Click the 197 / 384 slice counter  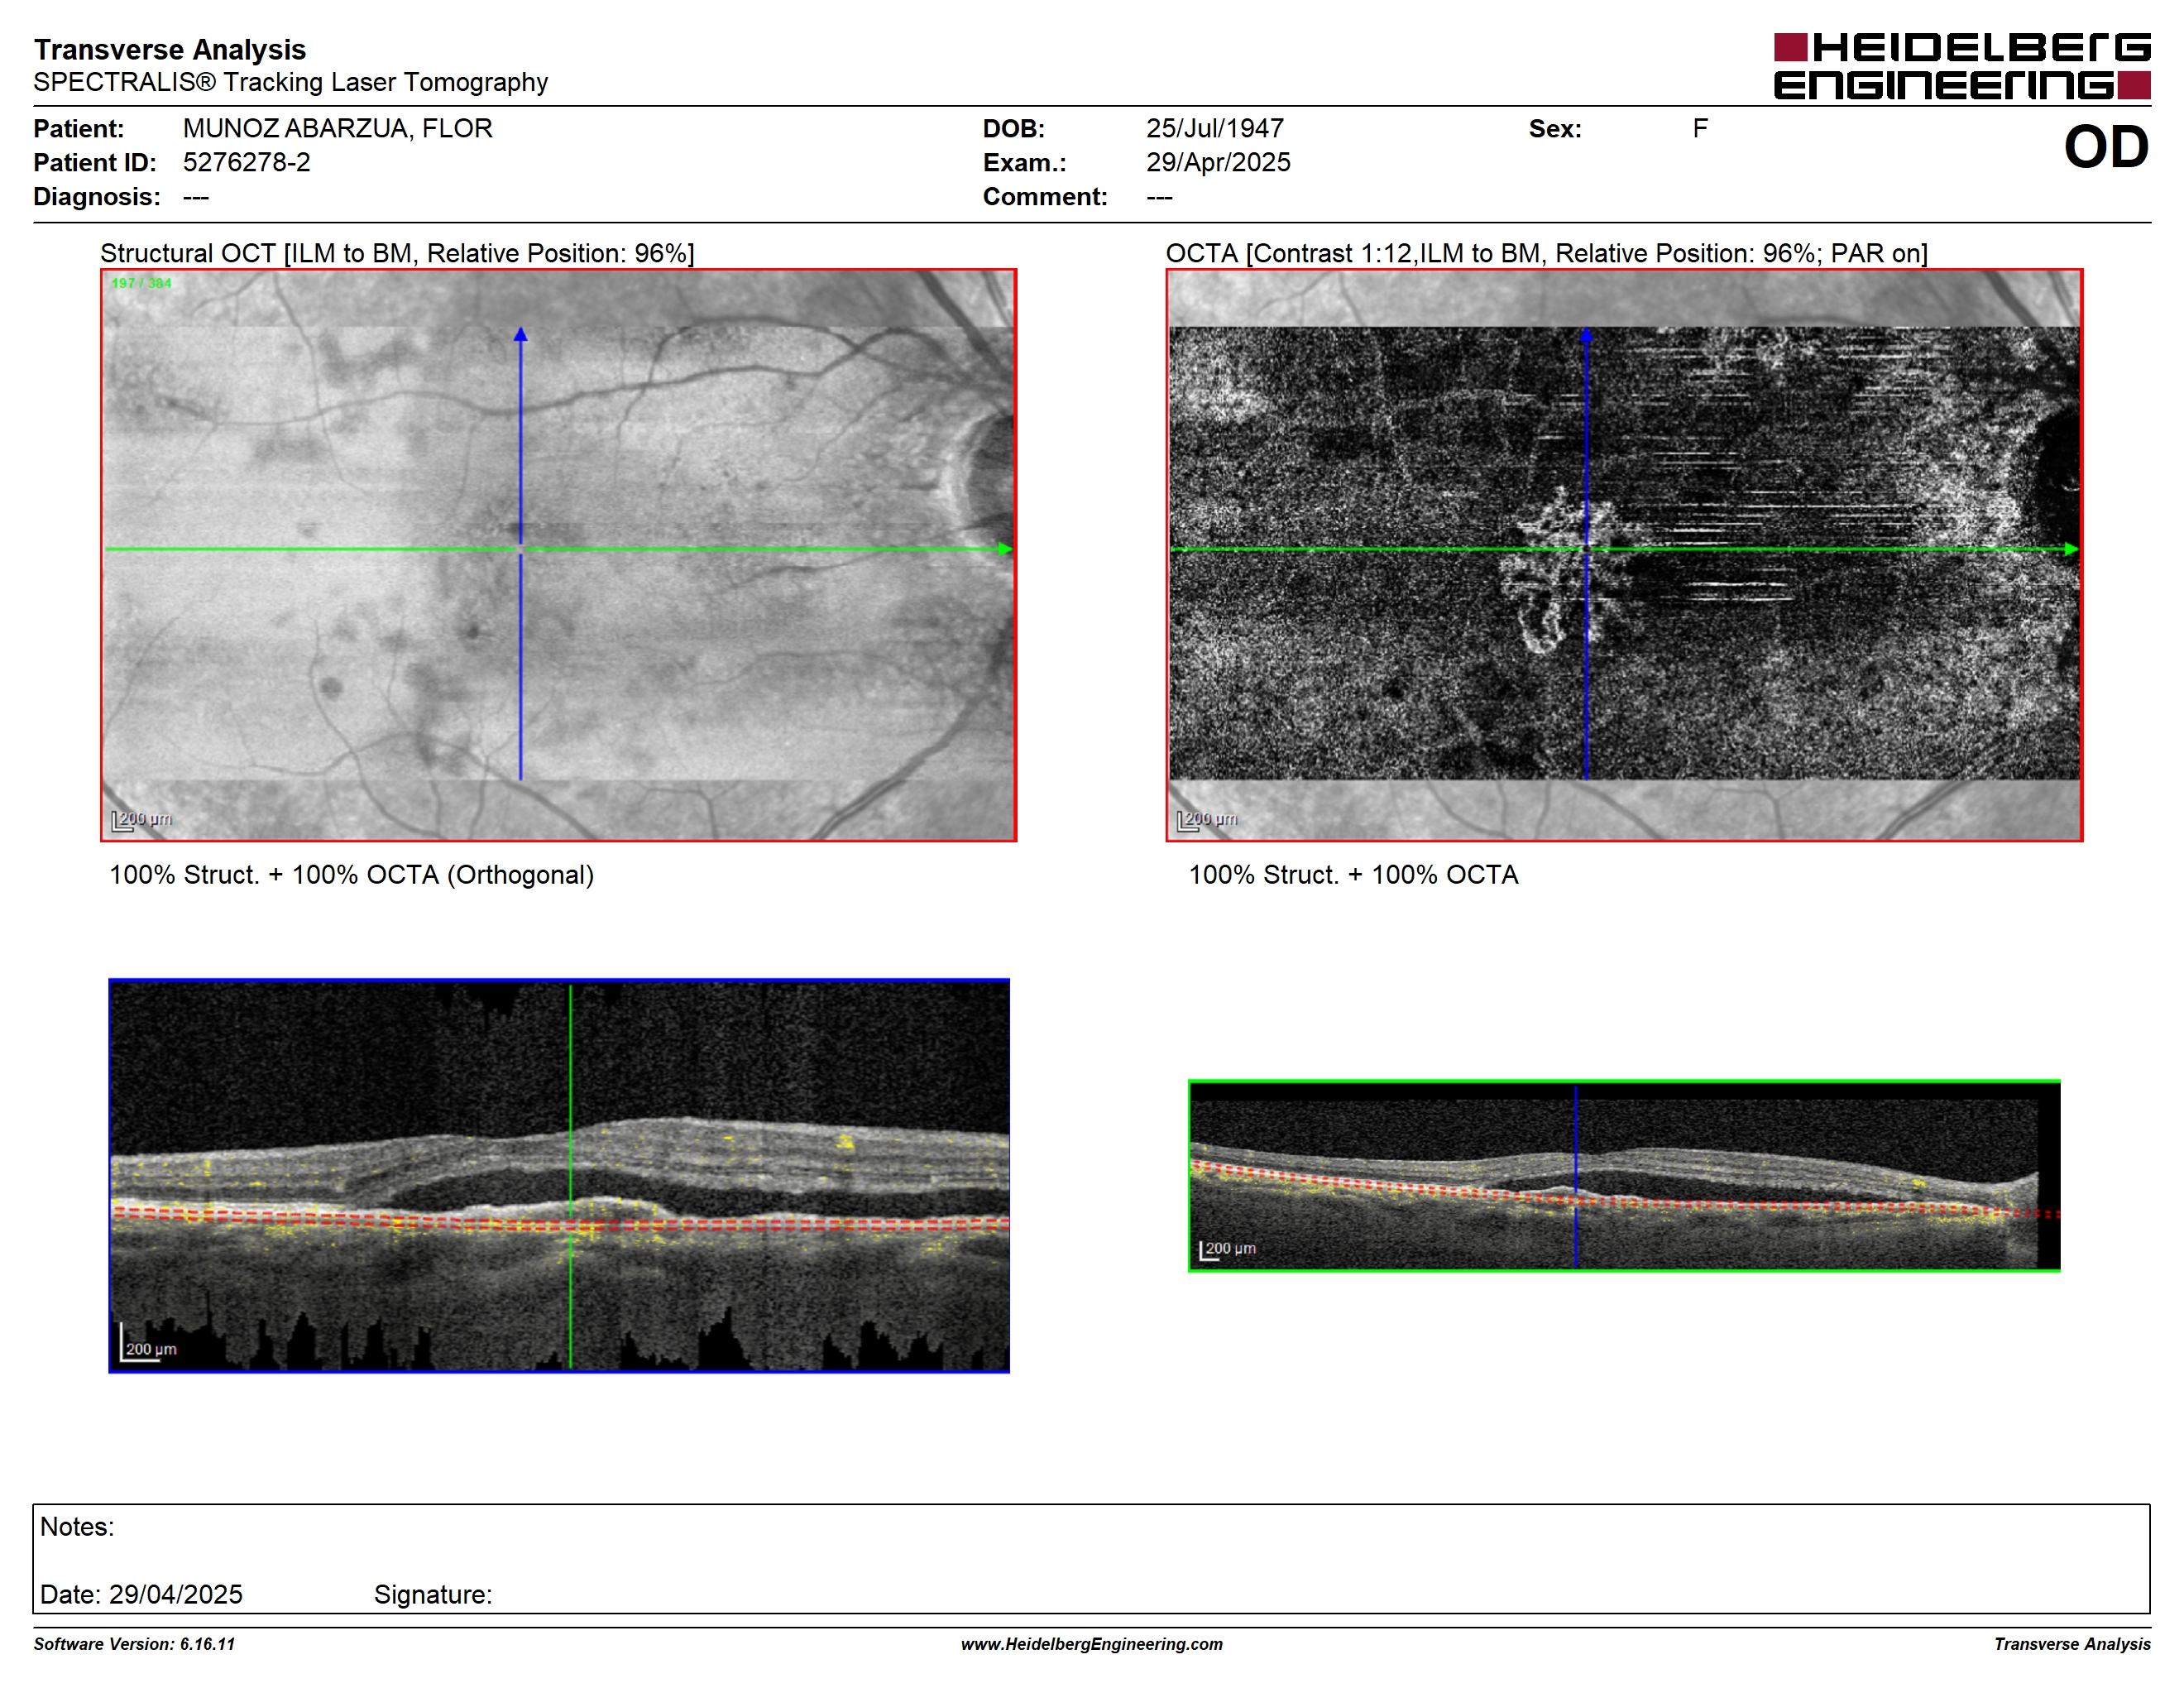point(141,284)
